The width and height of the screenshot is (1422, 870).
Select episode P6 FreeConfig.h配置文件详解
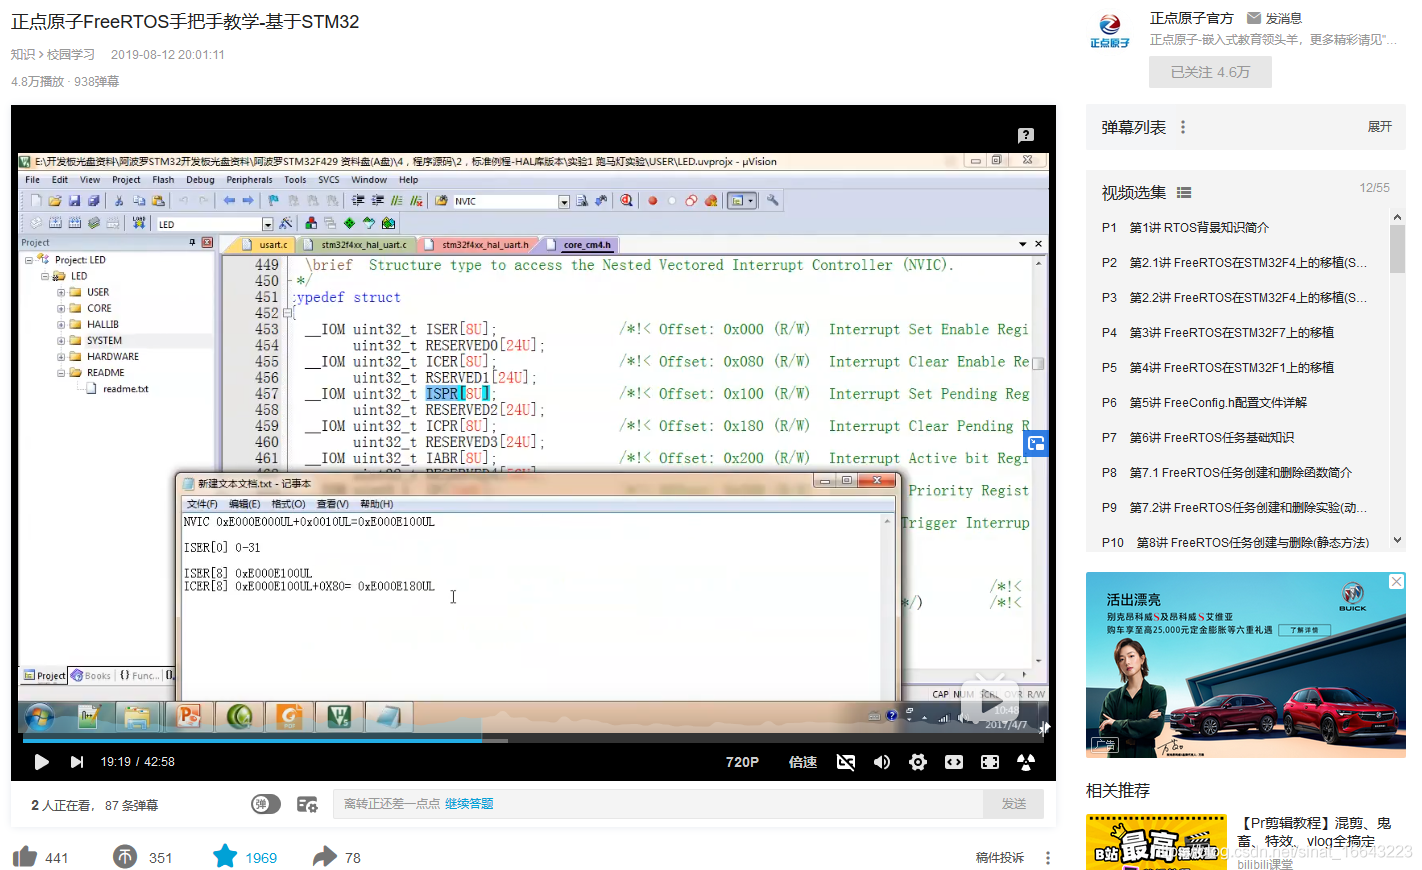pyautogui.click(x=1237, y=403)
